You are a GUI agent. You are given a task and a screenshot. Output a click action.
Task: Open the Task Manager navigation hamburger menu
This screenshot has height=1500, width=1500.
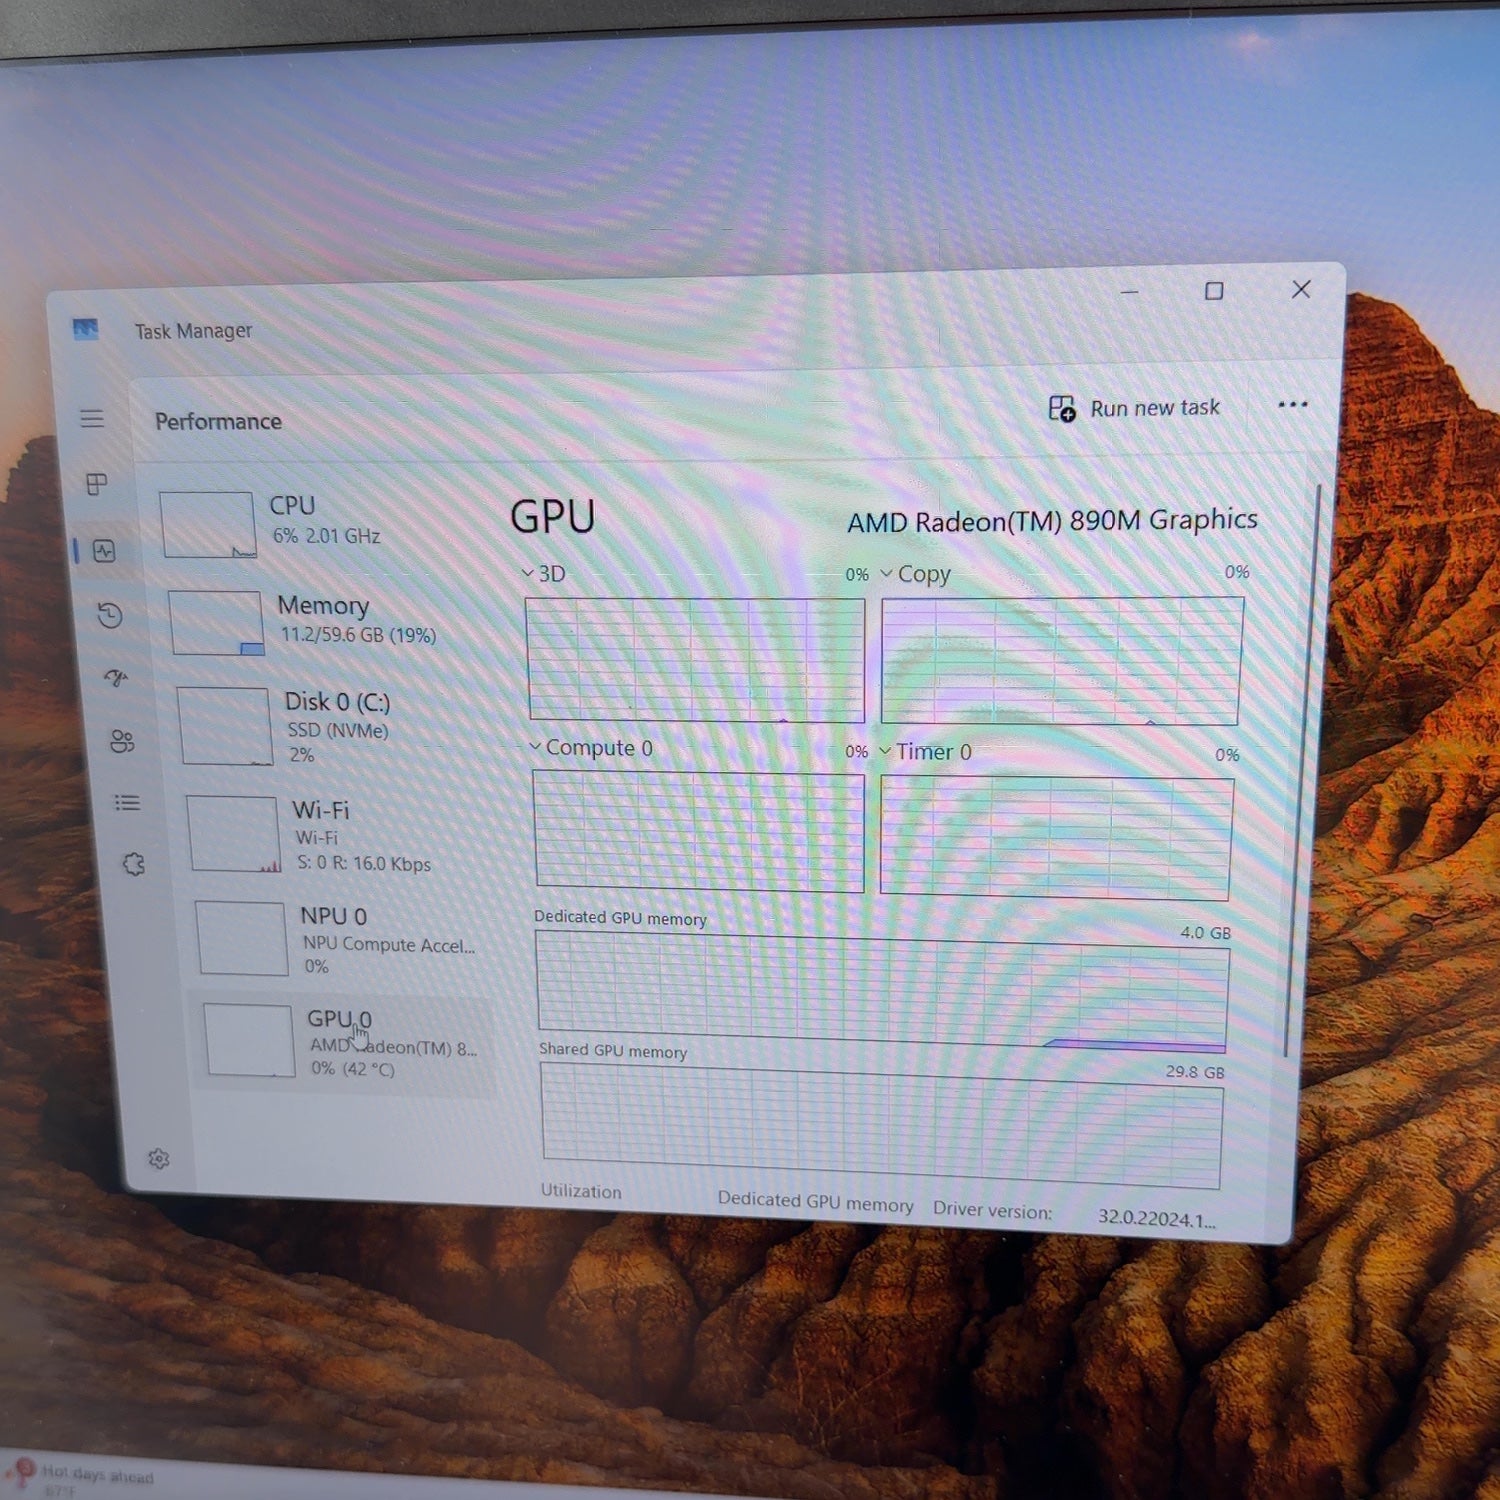coord(92,418)
